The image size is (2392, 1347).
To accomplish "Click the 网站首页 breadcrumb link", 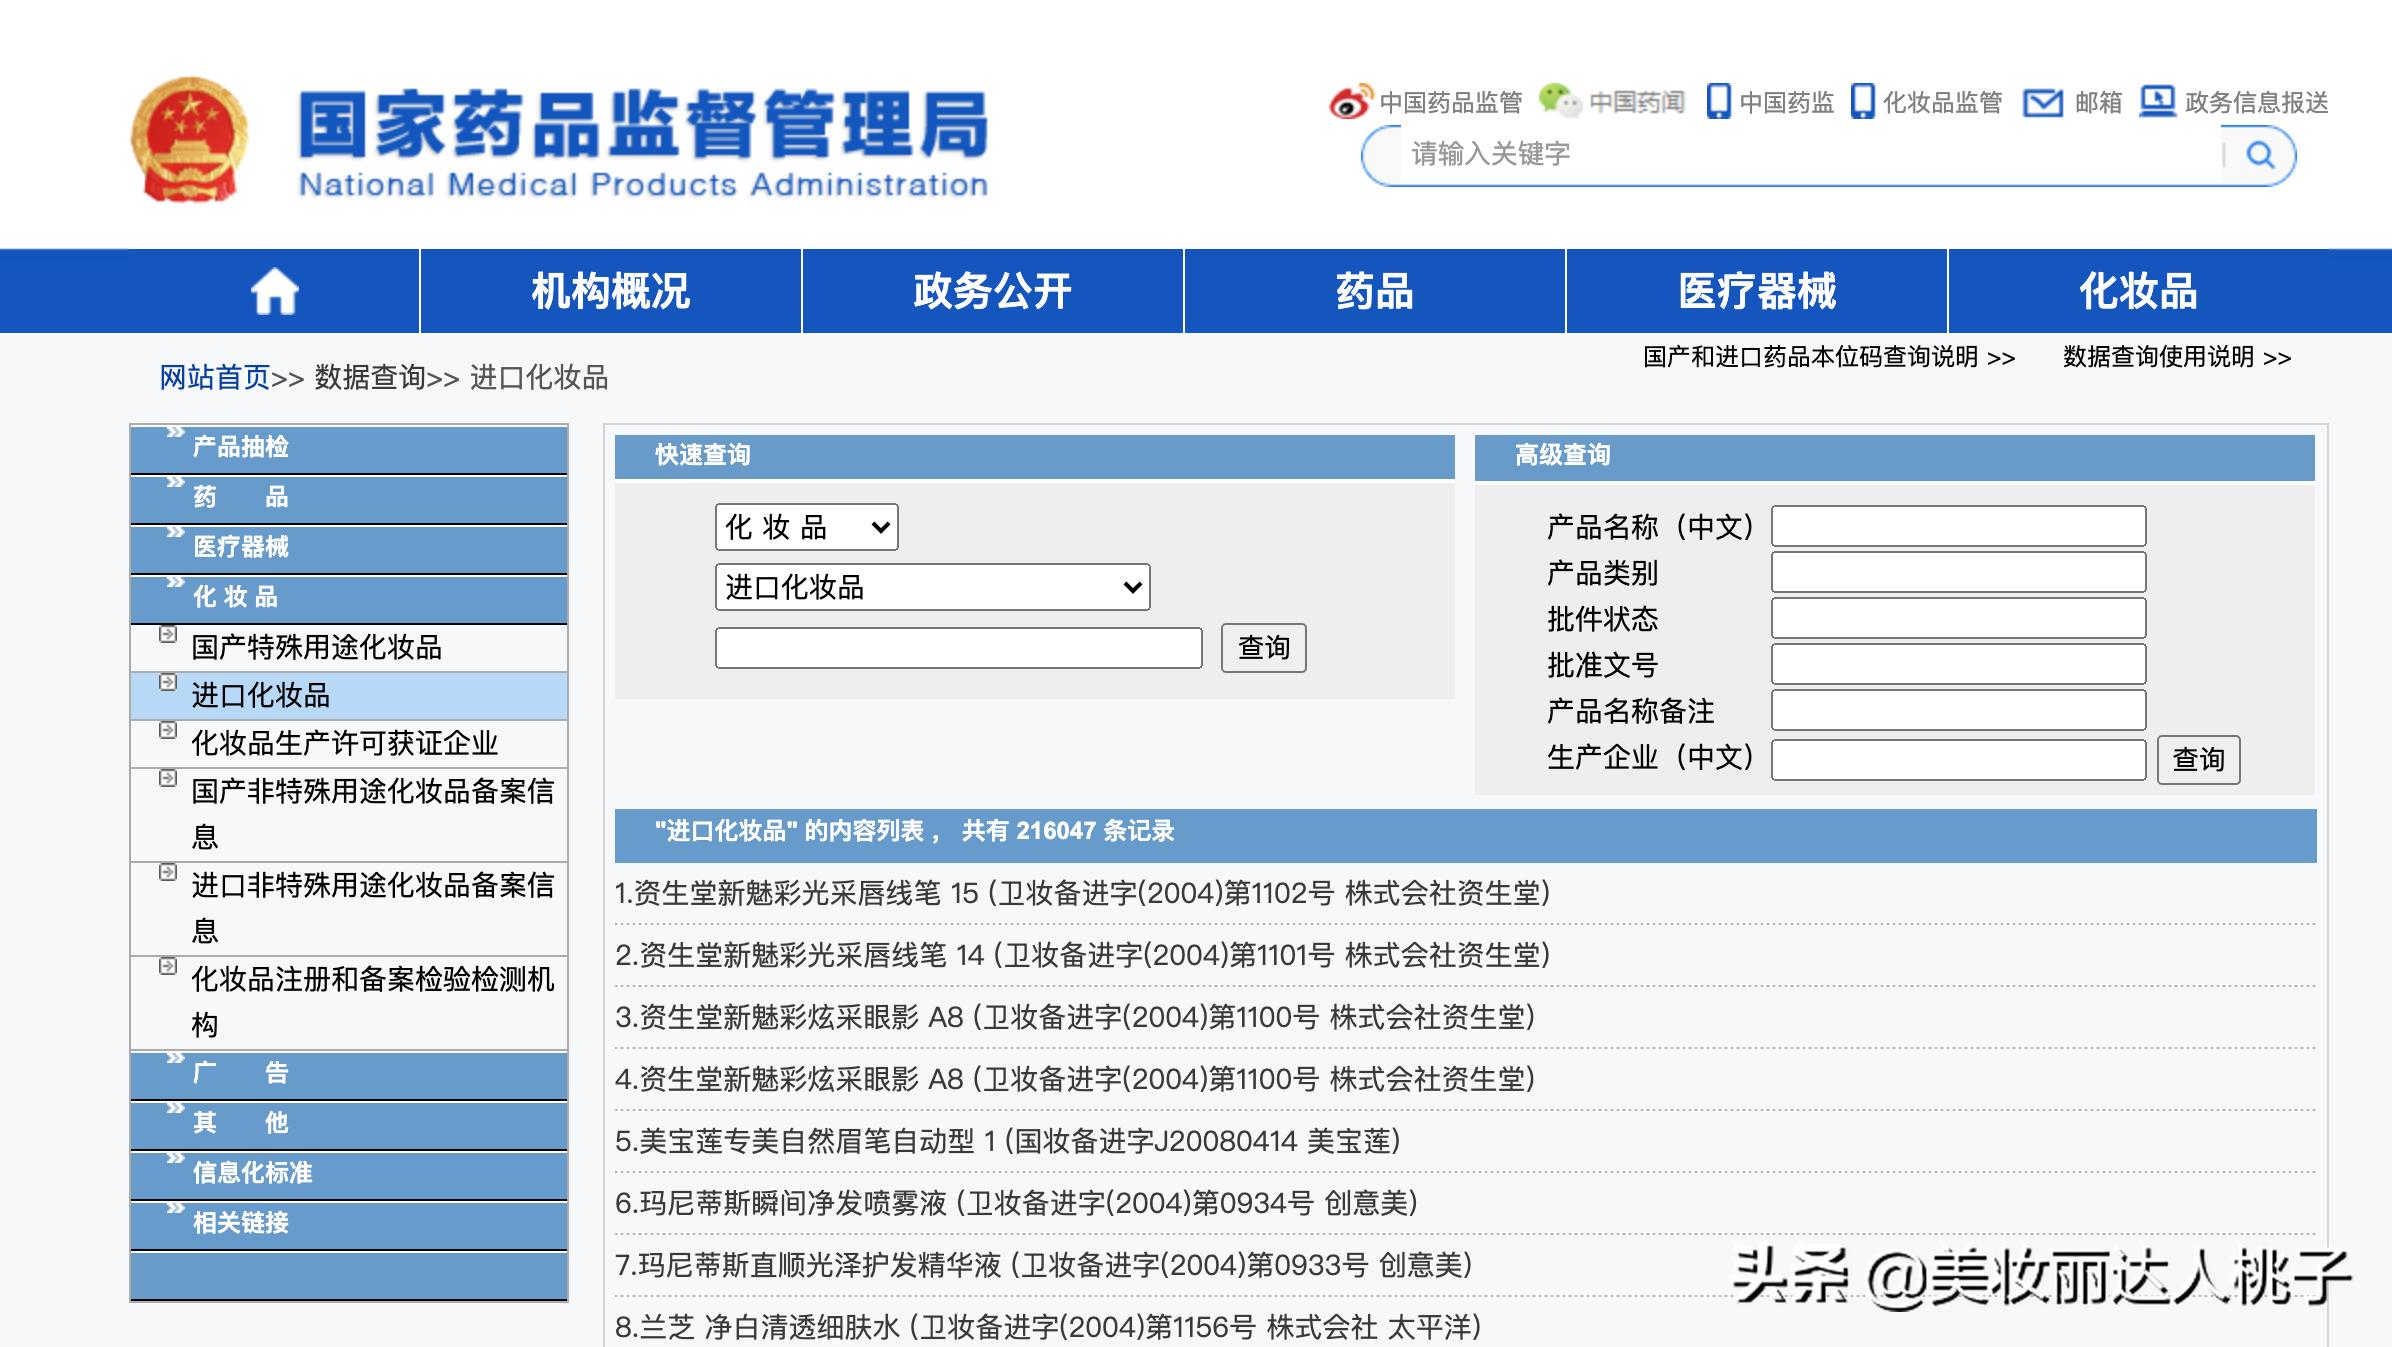I will [215, 378].
